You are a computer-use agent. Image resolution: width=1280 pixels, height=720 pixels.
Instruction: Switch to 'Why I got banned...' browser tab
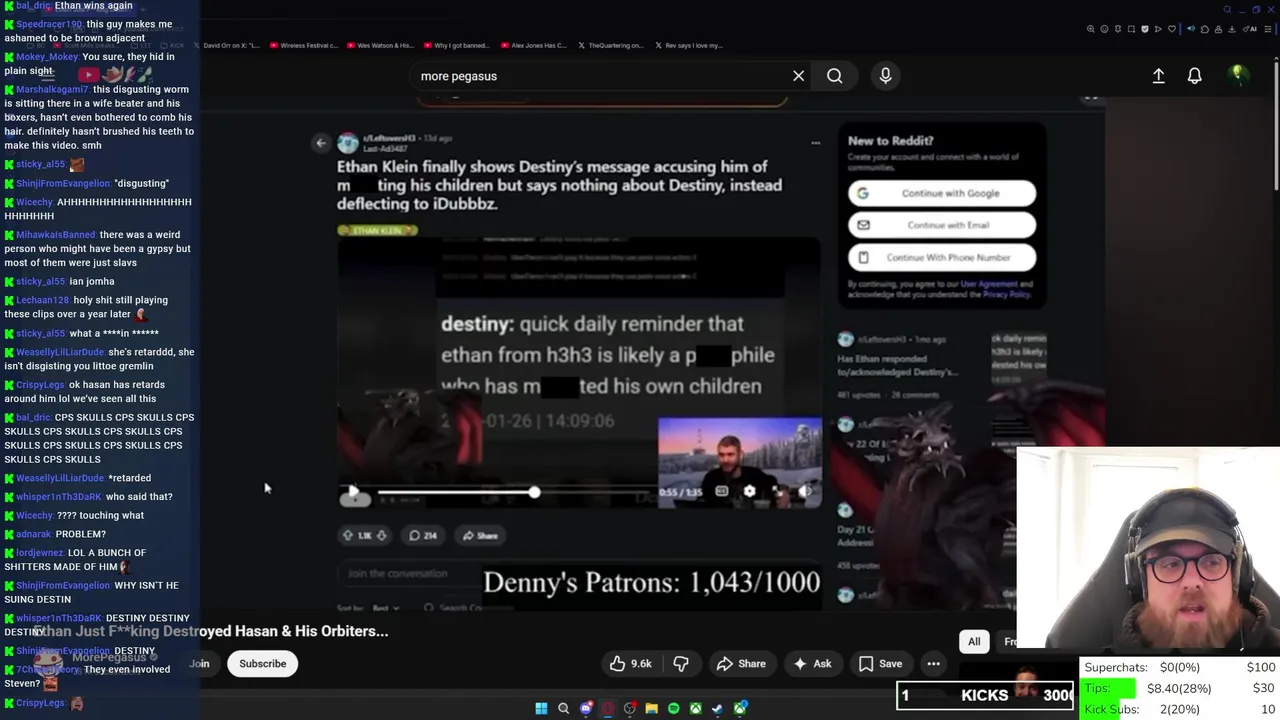456,45
